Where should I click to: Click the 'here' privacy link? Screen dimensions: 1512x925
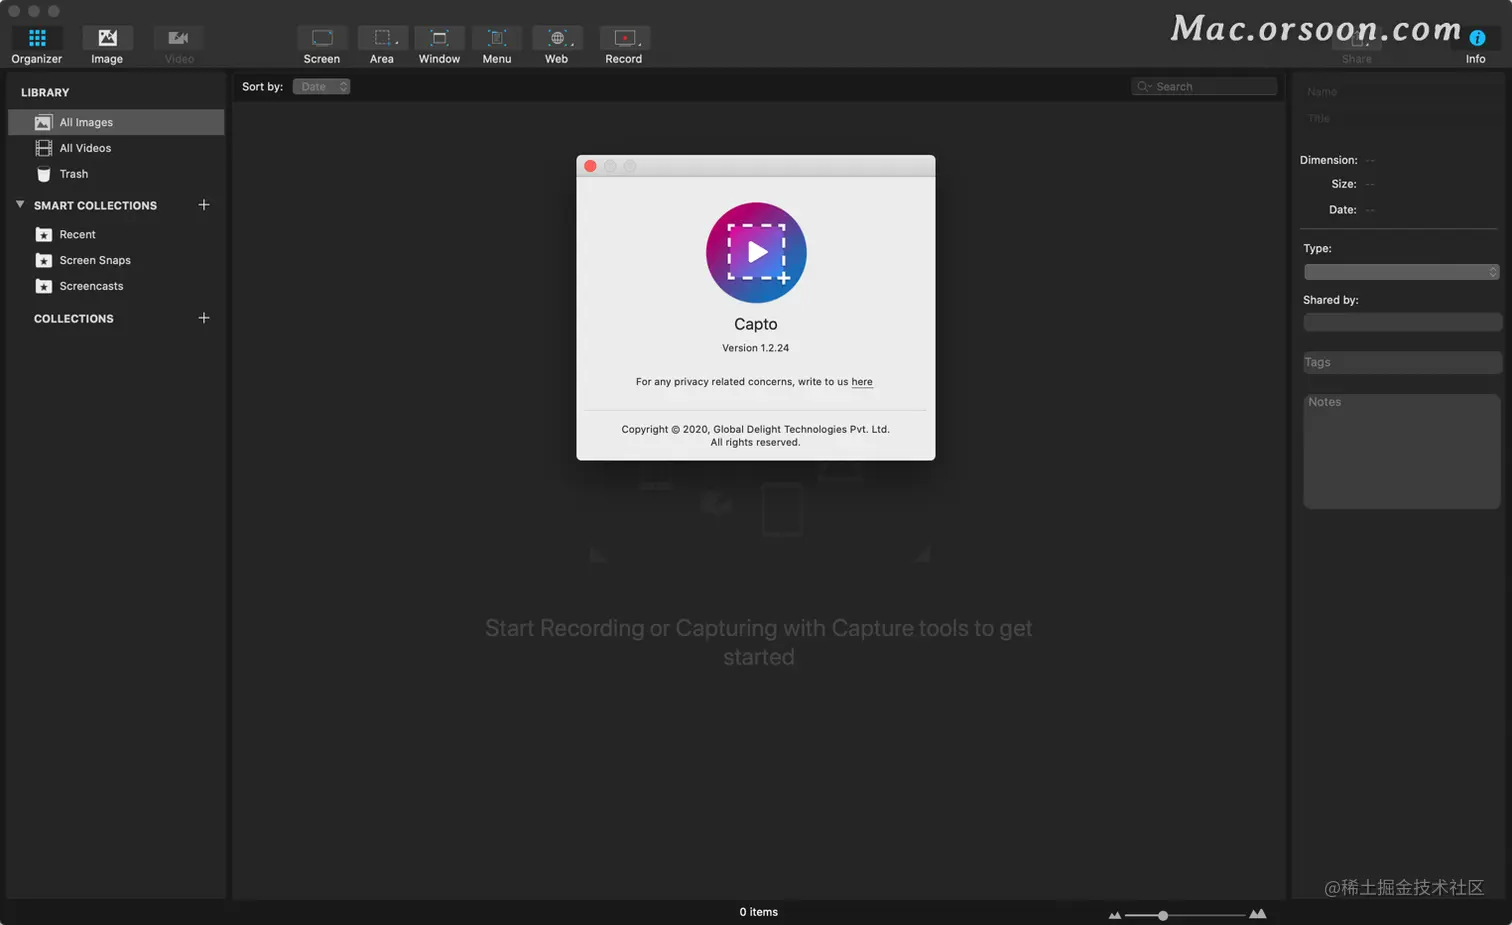(862, 382)
